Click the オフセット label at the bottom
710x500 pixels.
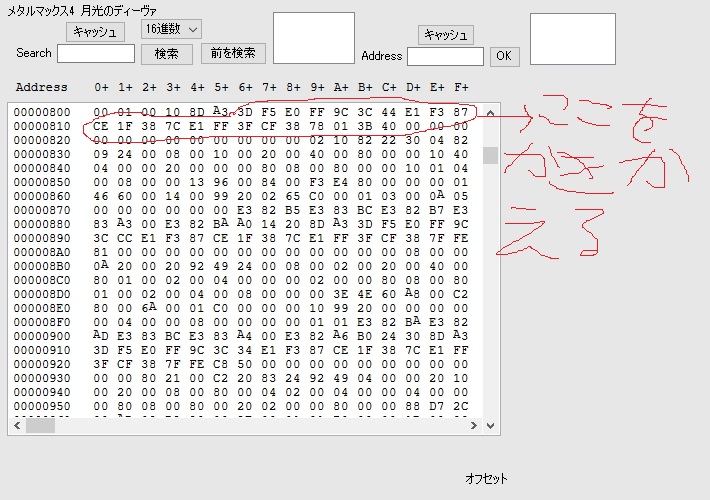[487, 479]
